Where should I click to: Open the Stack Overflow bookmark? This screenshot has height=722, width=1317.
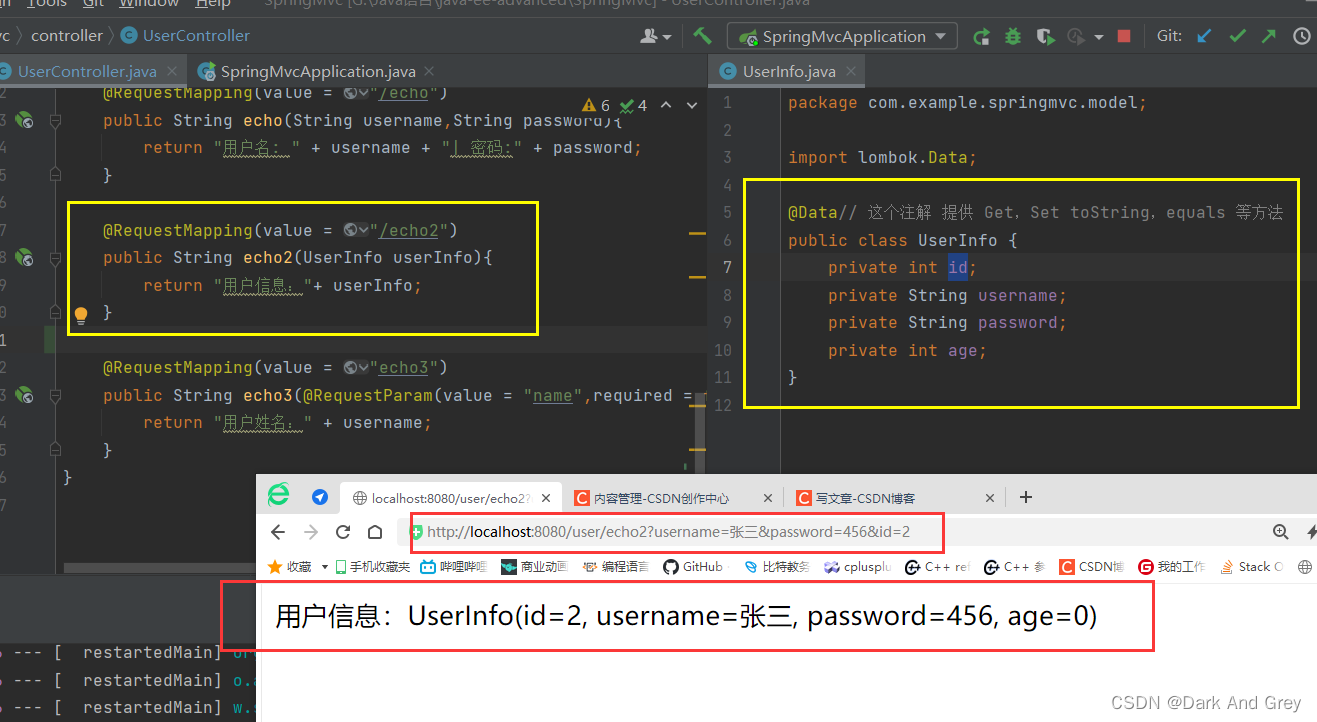[x=1253, y=566]
